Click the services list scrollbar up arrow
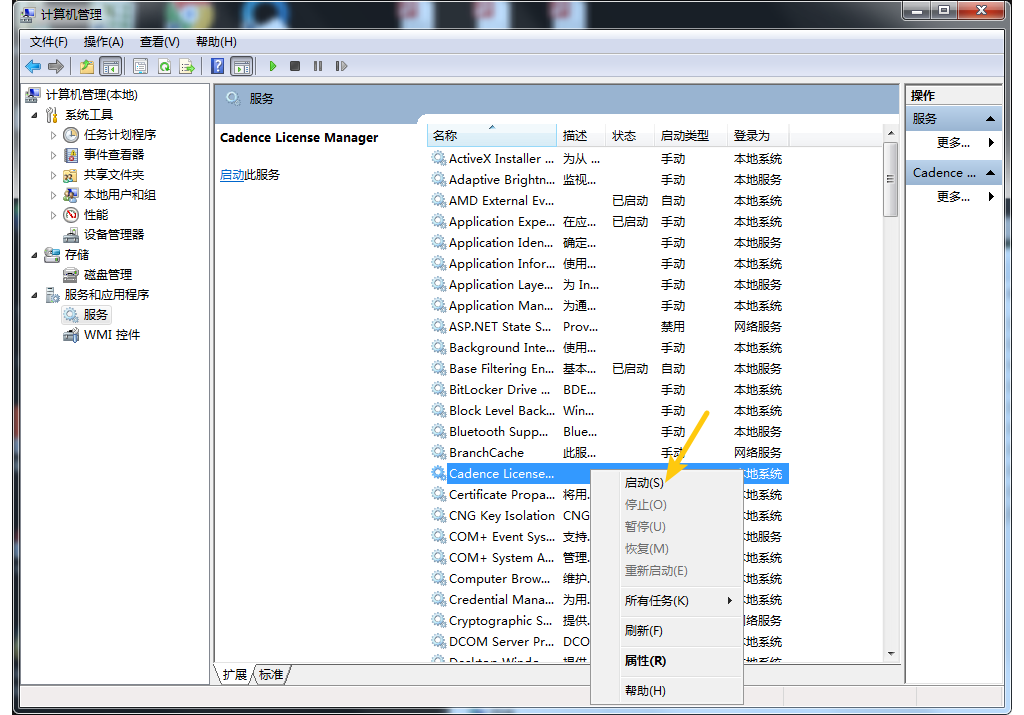1024x715 pixels. [891, 133]
